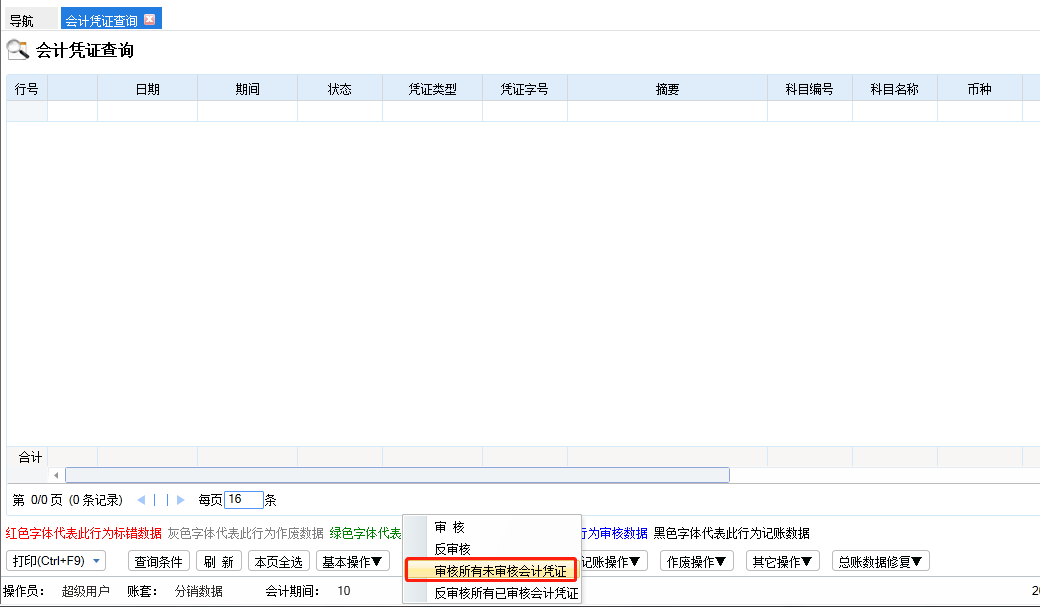
Task: Click the horizontal scrollbar left arrow
Action: [x=56, y=475]
